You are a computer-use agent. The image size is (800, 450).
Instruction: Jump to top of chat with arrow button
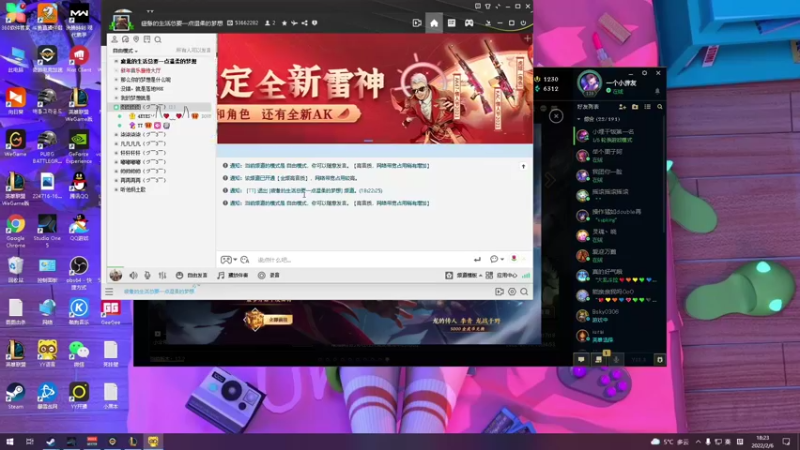pos(523,166)
